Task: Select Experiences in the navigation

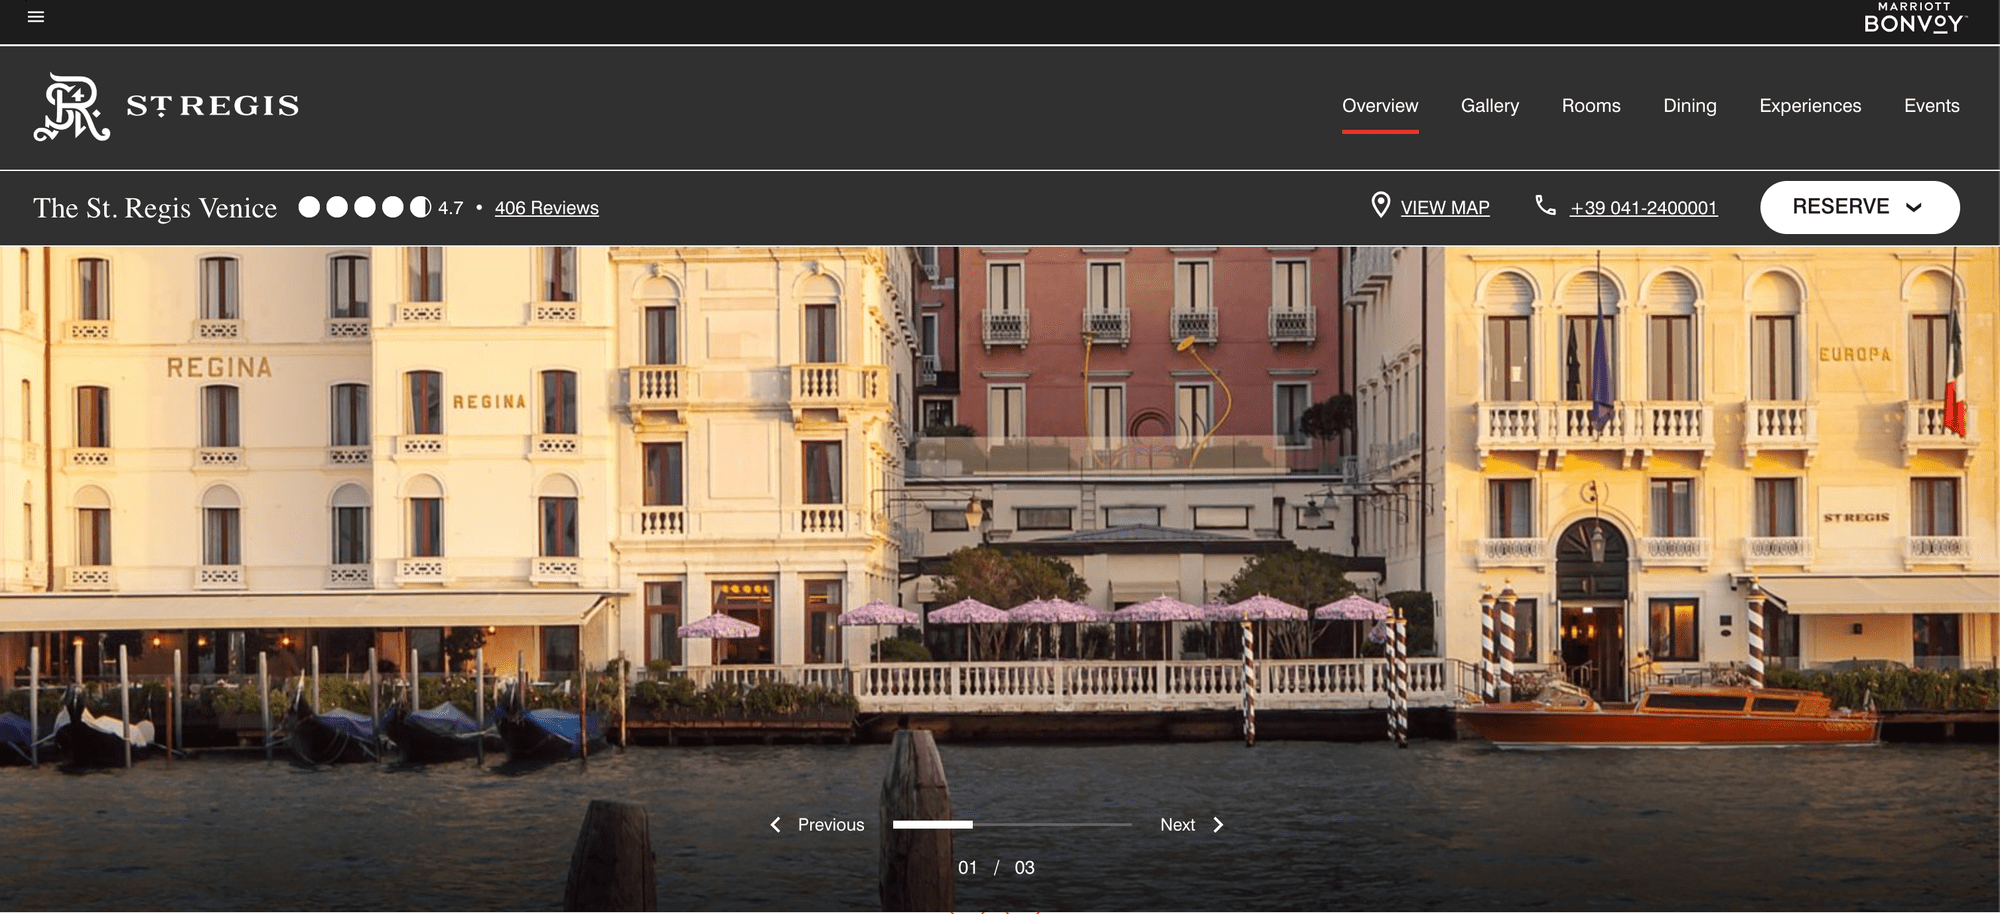Action: click(x=1809, y=106)
